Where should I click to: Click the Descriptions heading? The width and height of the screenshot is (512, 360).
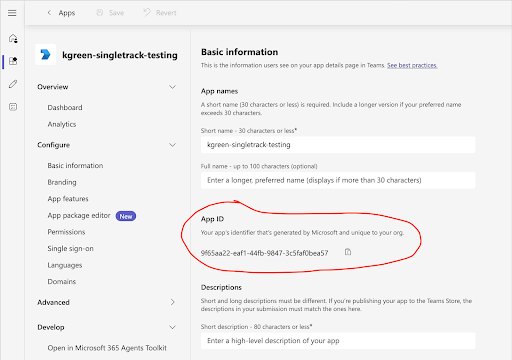(x=221, y=287)
